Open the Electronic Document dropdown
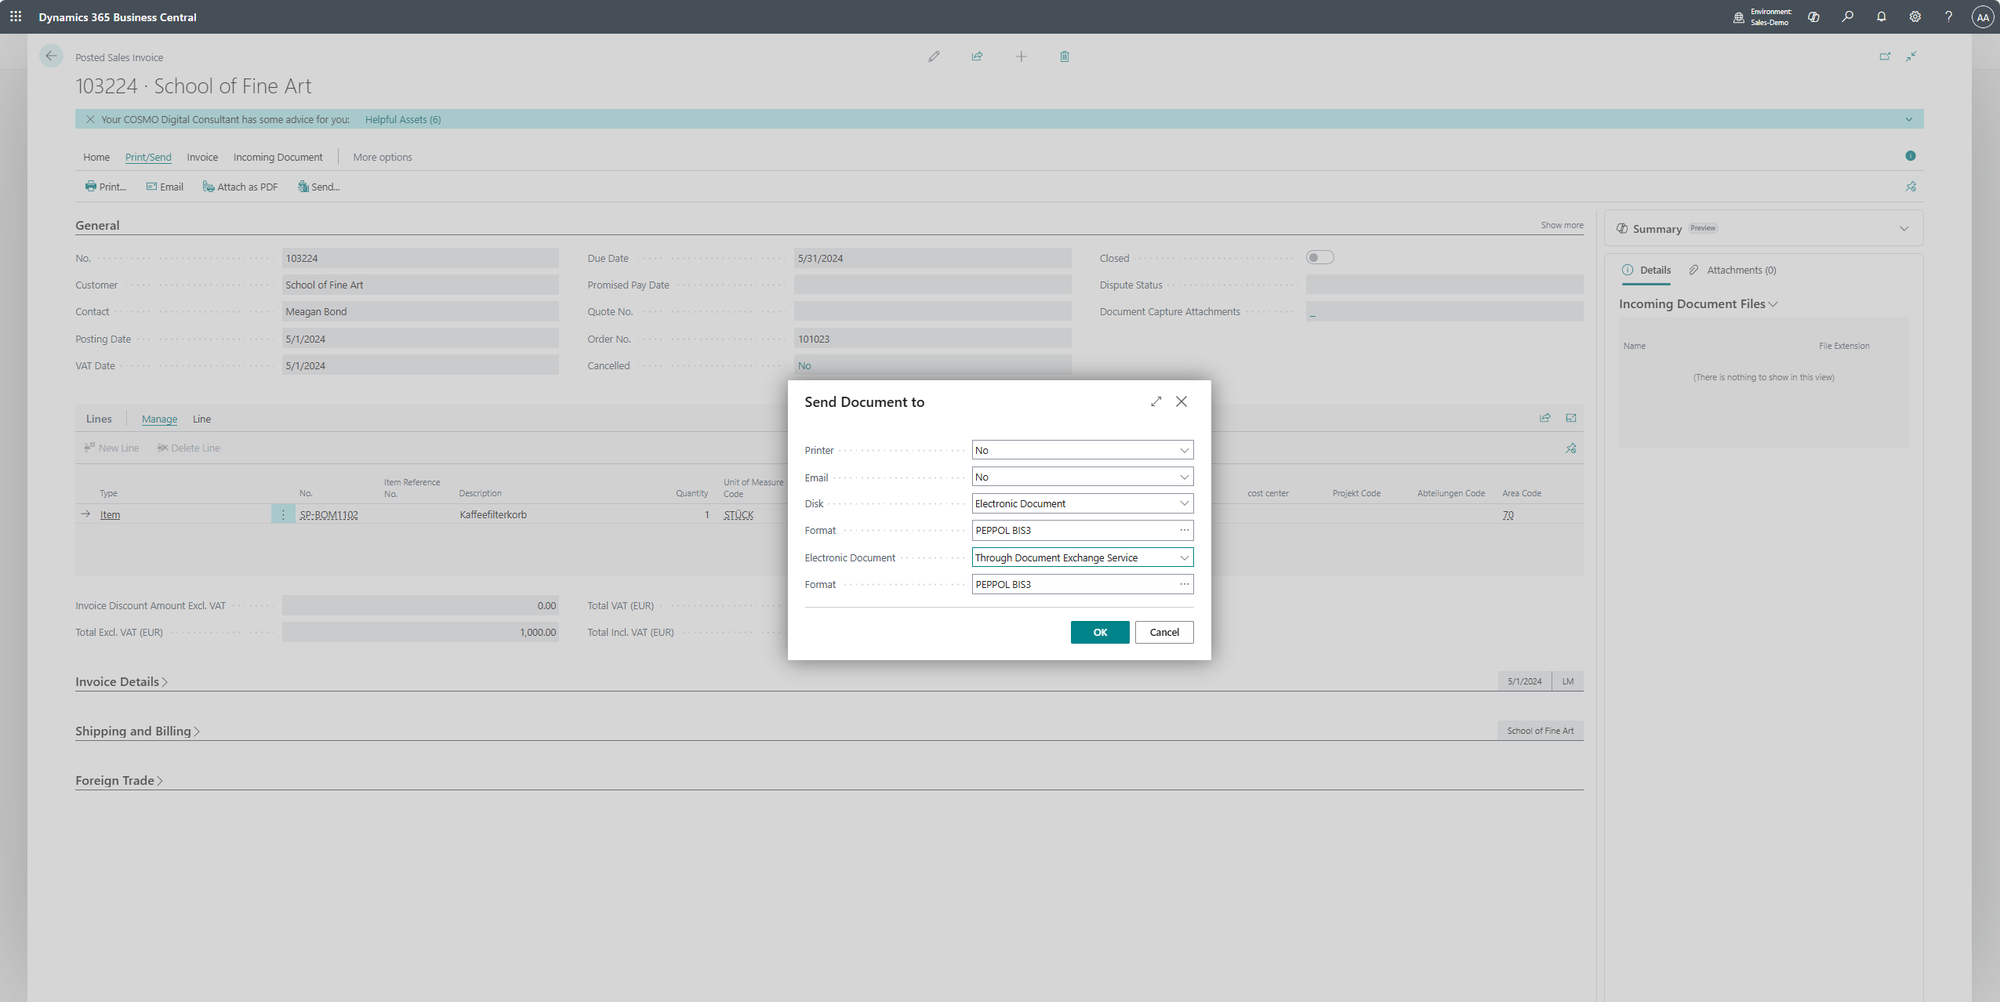Image resolution: width=2000 pixels, height=1002 pixels. pos(1082,558)
